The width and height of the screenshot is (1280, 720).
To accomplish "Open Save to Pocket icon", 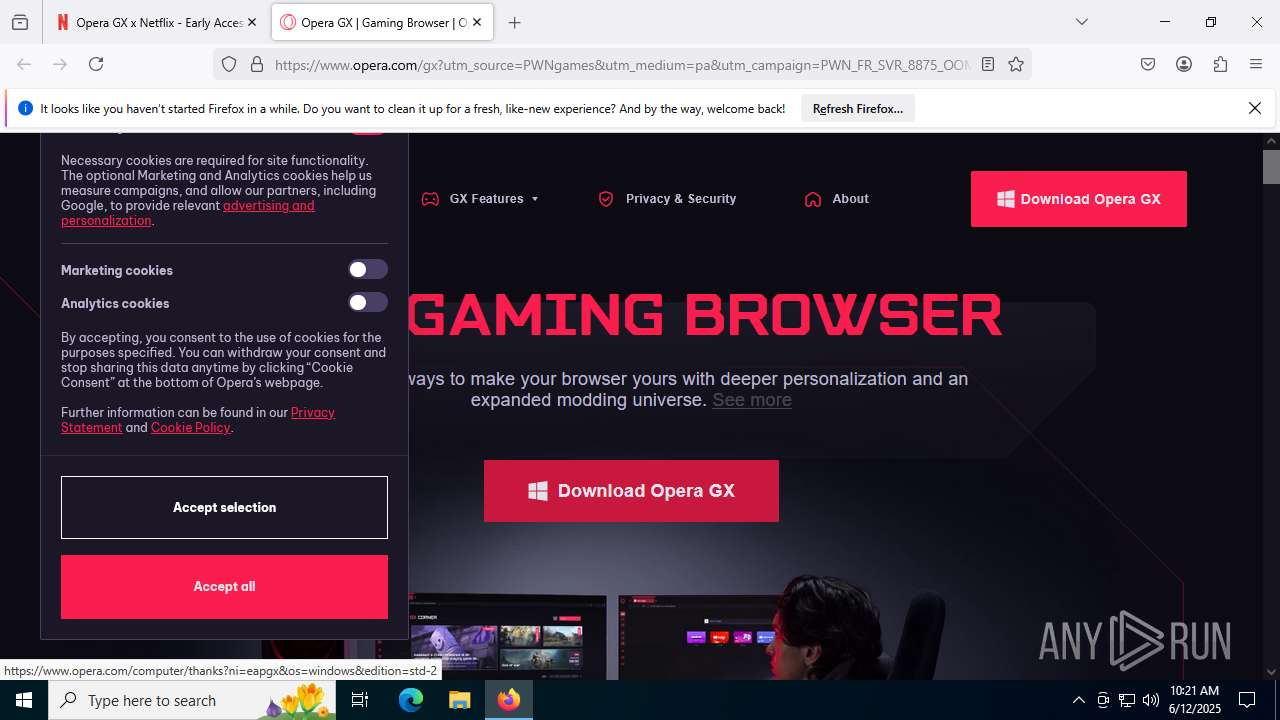I will 1148,64.
